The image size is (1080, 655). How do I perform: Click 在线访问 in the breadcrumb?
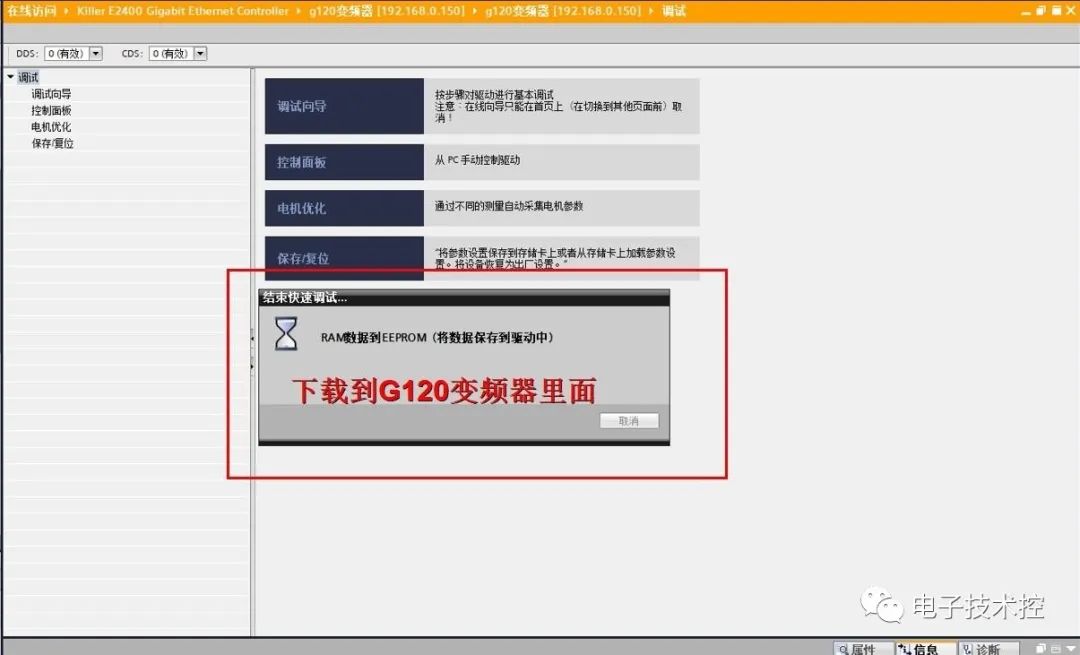point(31,11)
